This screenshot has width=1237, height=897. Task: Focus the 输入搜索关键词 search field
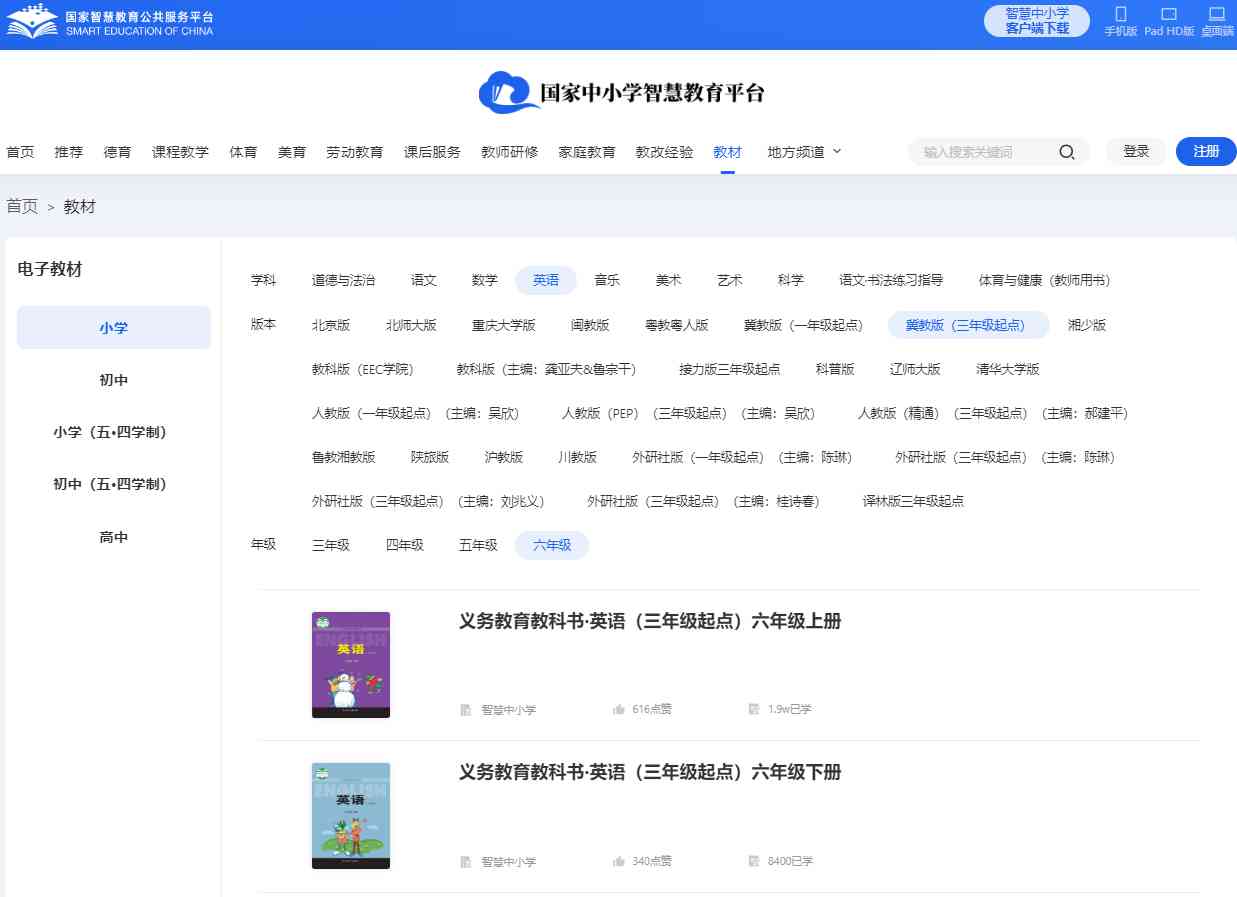(983, 152)
